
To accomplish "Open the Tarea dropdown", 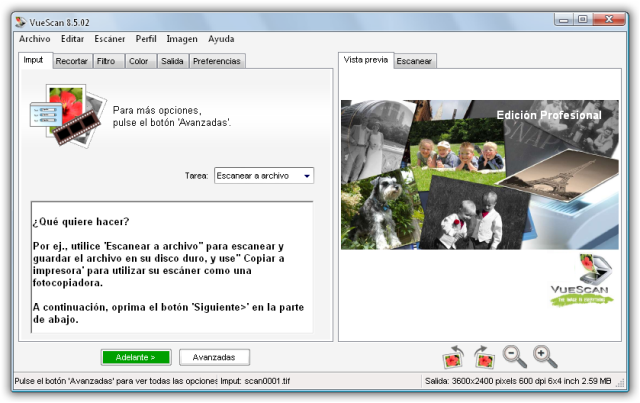I will tap(264, 176).
